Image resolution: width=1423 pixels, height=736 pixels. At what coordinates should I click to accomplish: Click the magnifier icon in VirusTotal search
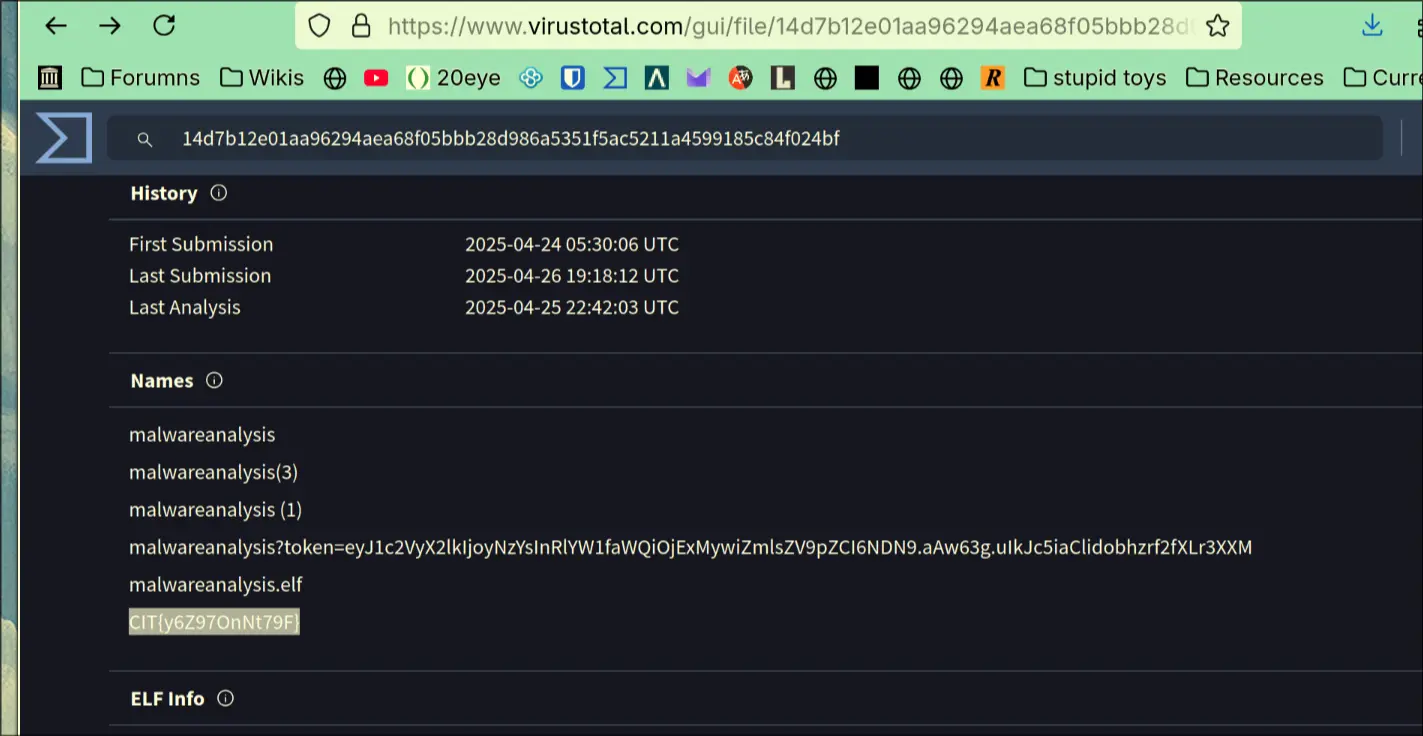(145, 140)
